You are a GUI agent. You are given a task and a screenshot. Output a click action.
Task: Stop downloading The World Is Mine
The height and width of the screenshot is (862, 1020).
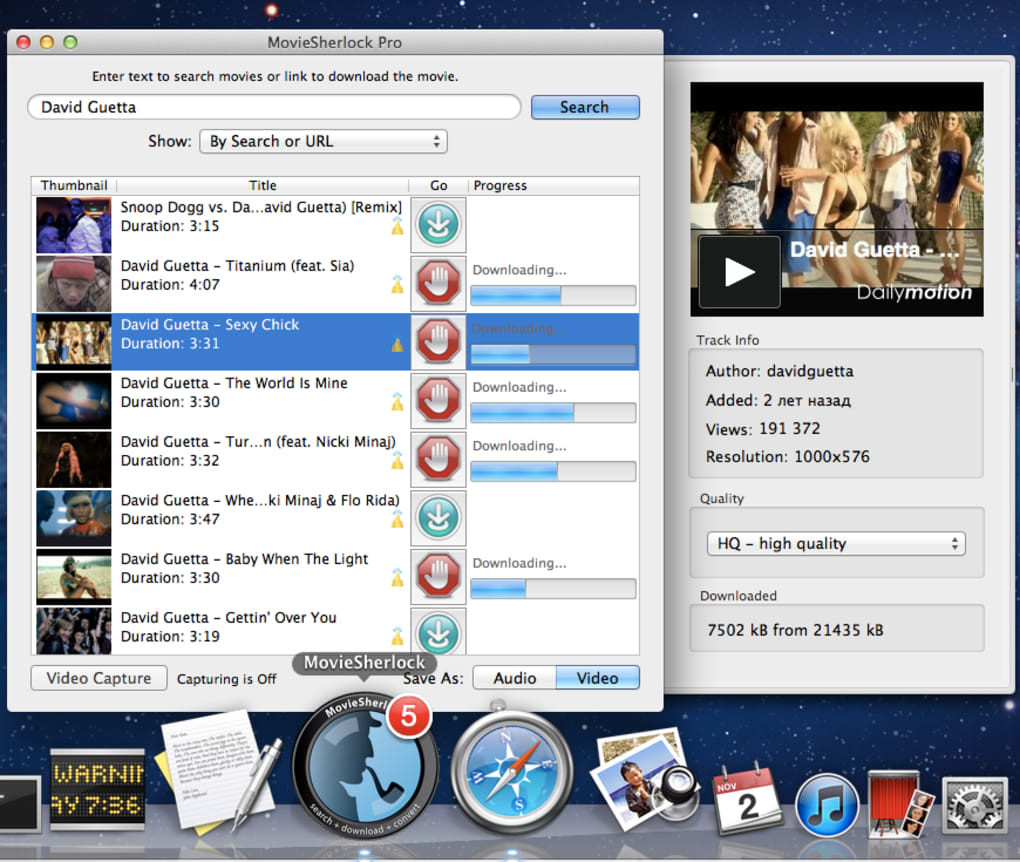pyautogui.click(x=438, y=400)
